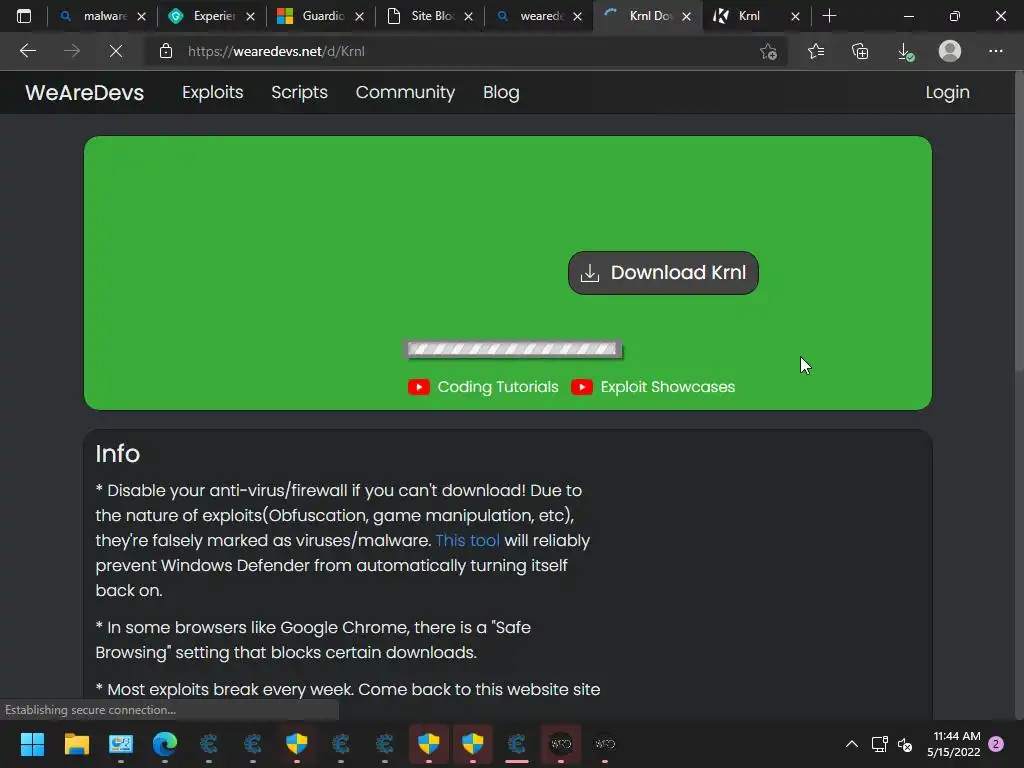Close the last Krnl tab
Viewport: 1024px width, 768px height.
tap(795, 16)
